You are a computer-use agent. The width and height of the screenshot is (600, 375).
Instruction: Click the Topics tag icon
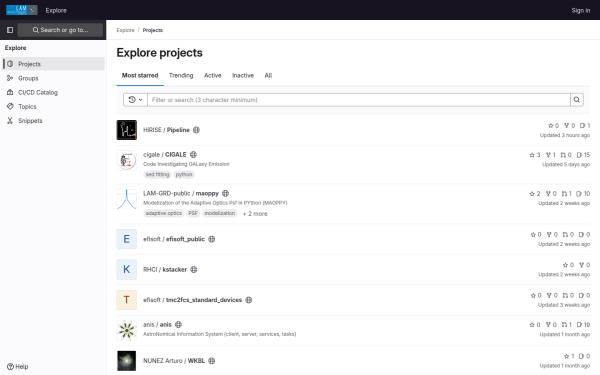pos(10,106)
